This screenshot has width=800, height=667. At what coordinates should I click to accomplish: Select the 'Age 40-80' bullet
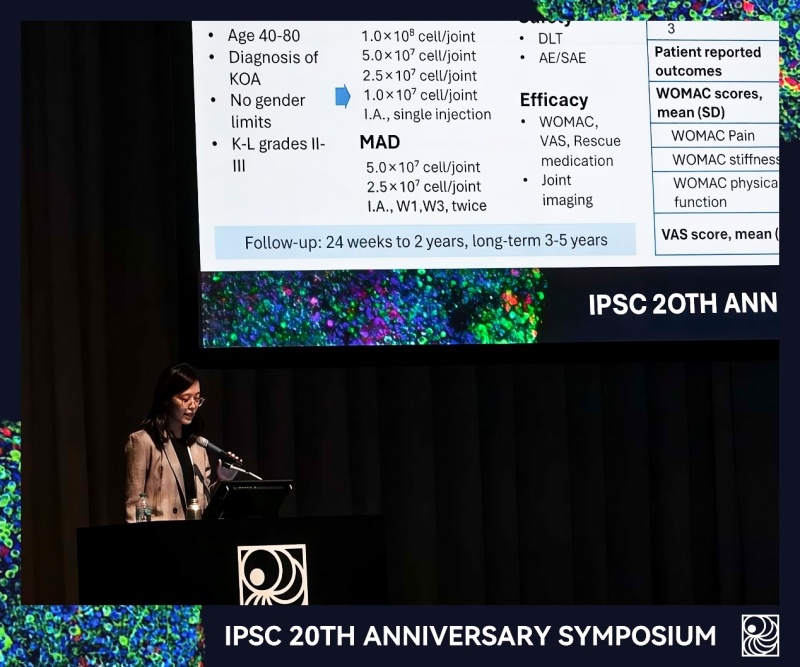pyautogui.click(x=264, y=36)
